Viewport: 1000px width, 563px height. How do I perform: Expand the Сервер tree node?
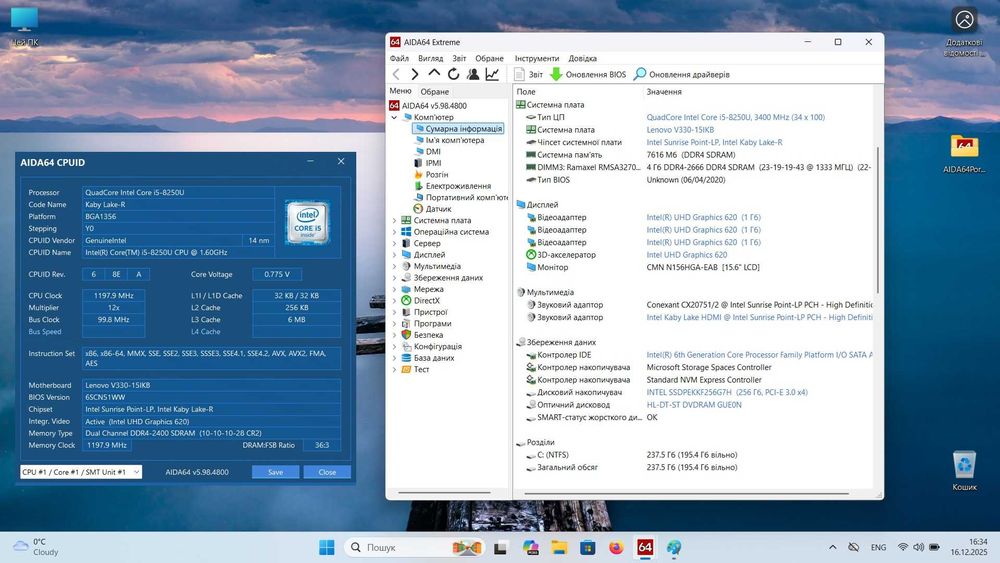394,244
